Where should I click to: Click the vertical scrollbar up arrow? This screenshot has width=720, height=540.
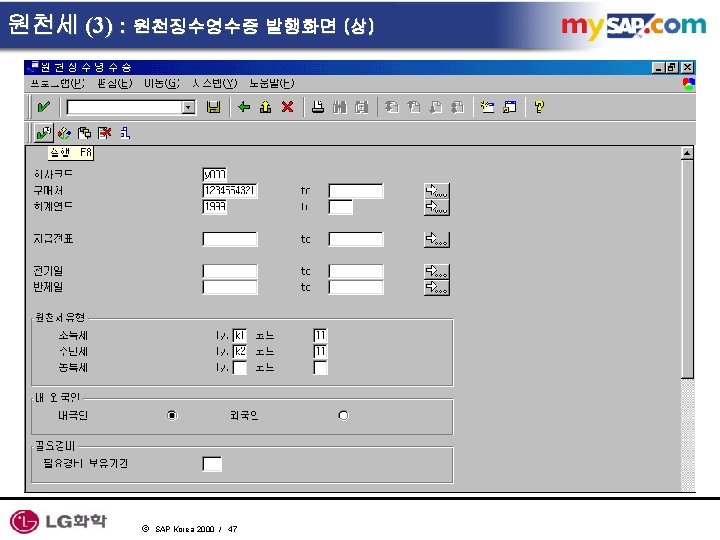687,153
